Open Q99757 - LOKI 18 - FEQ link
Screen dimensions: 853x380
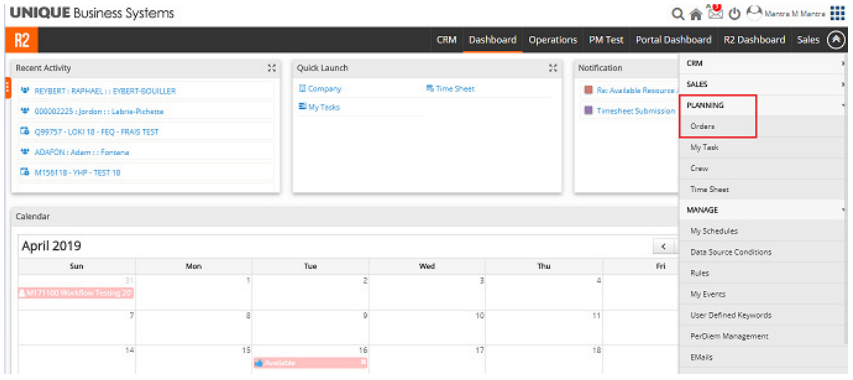[x=96, y=132]
